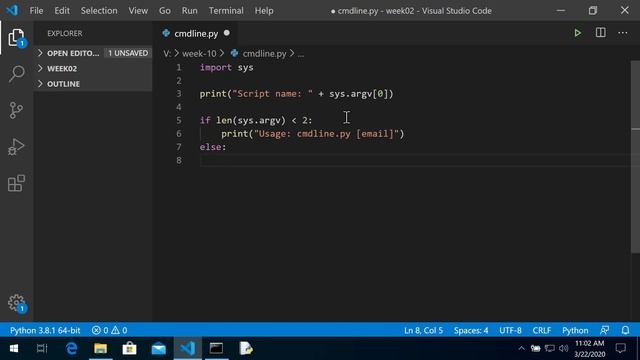The width and height of the screenshot is (640, 360).
Task: Open Task View on the taskbar
Action: (42, 349)
